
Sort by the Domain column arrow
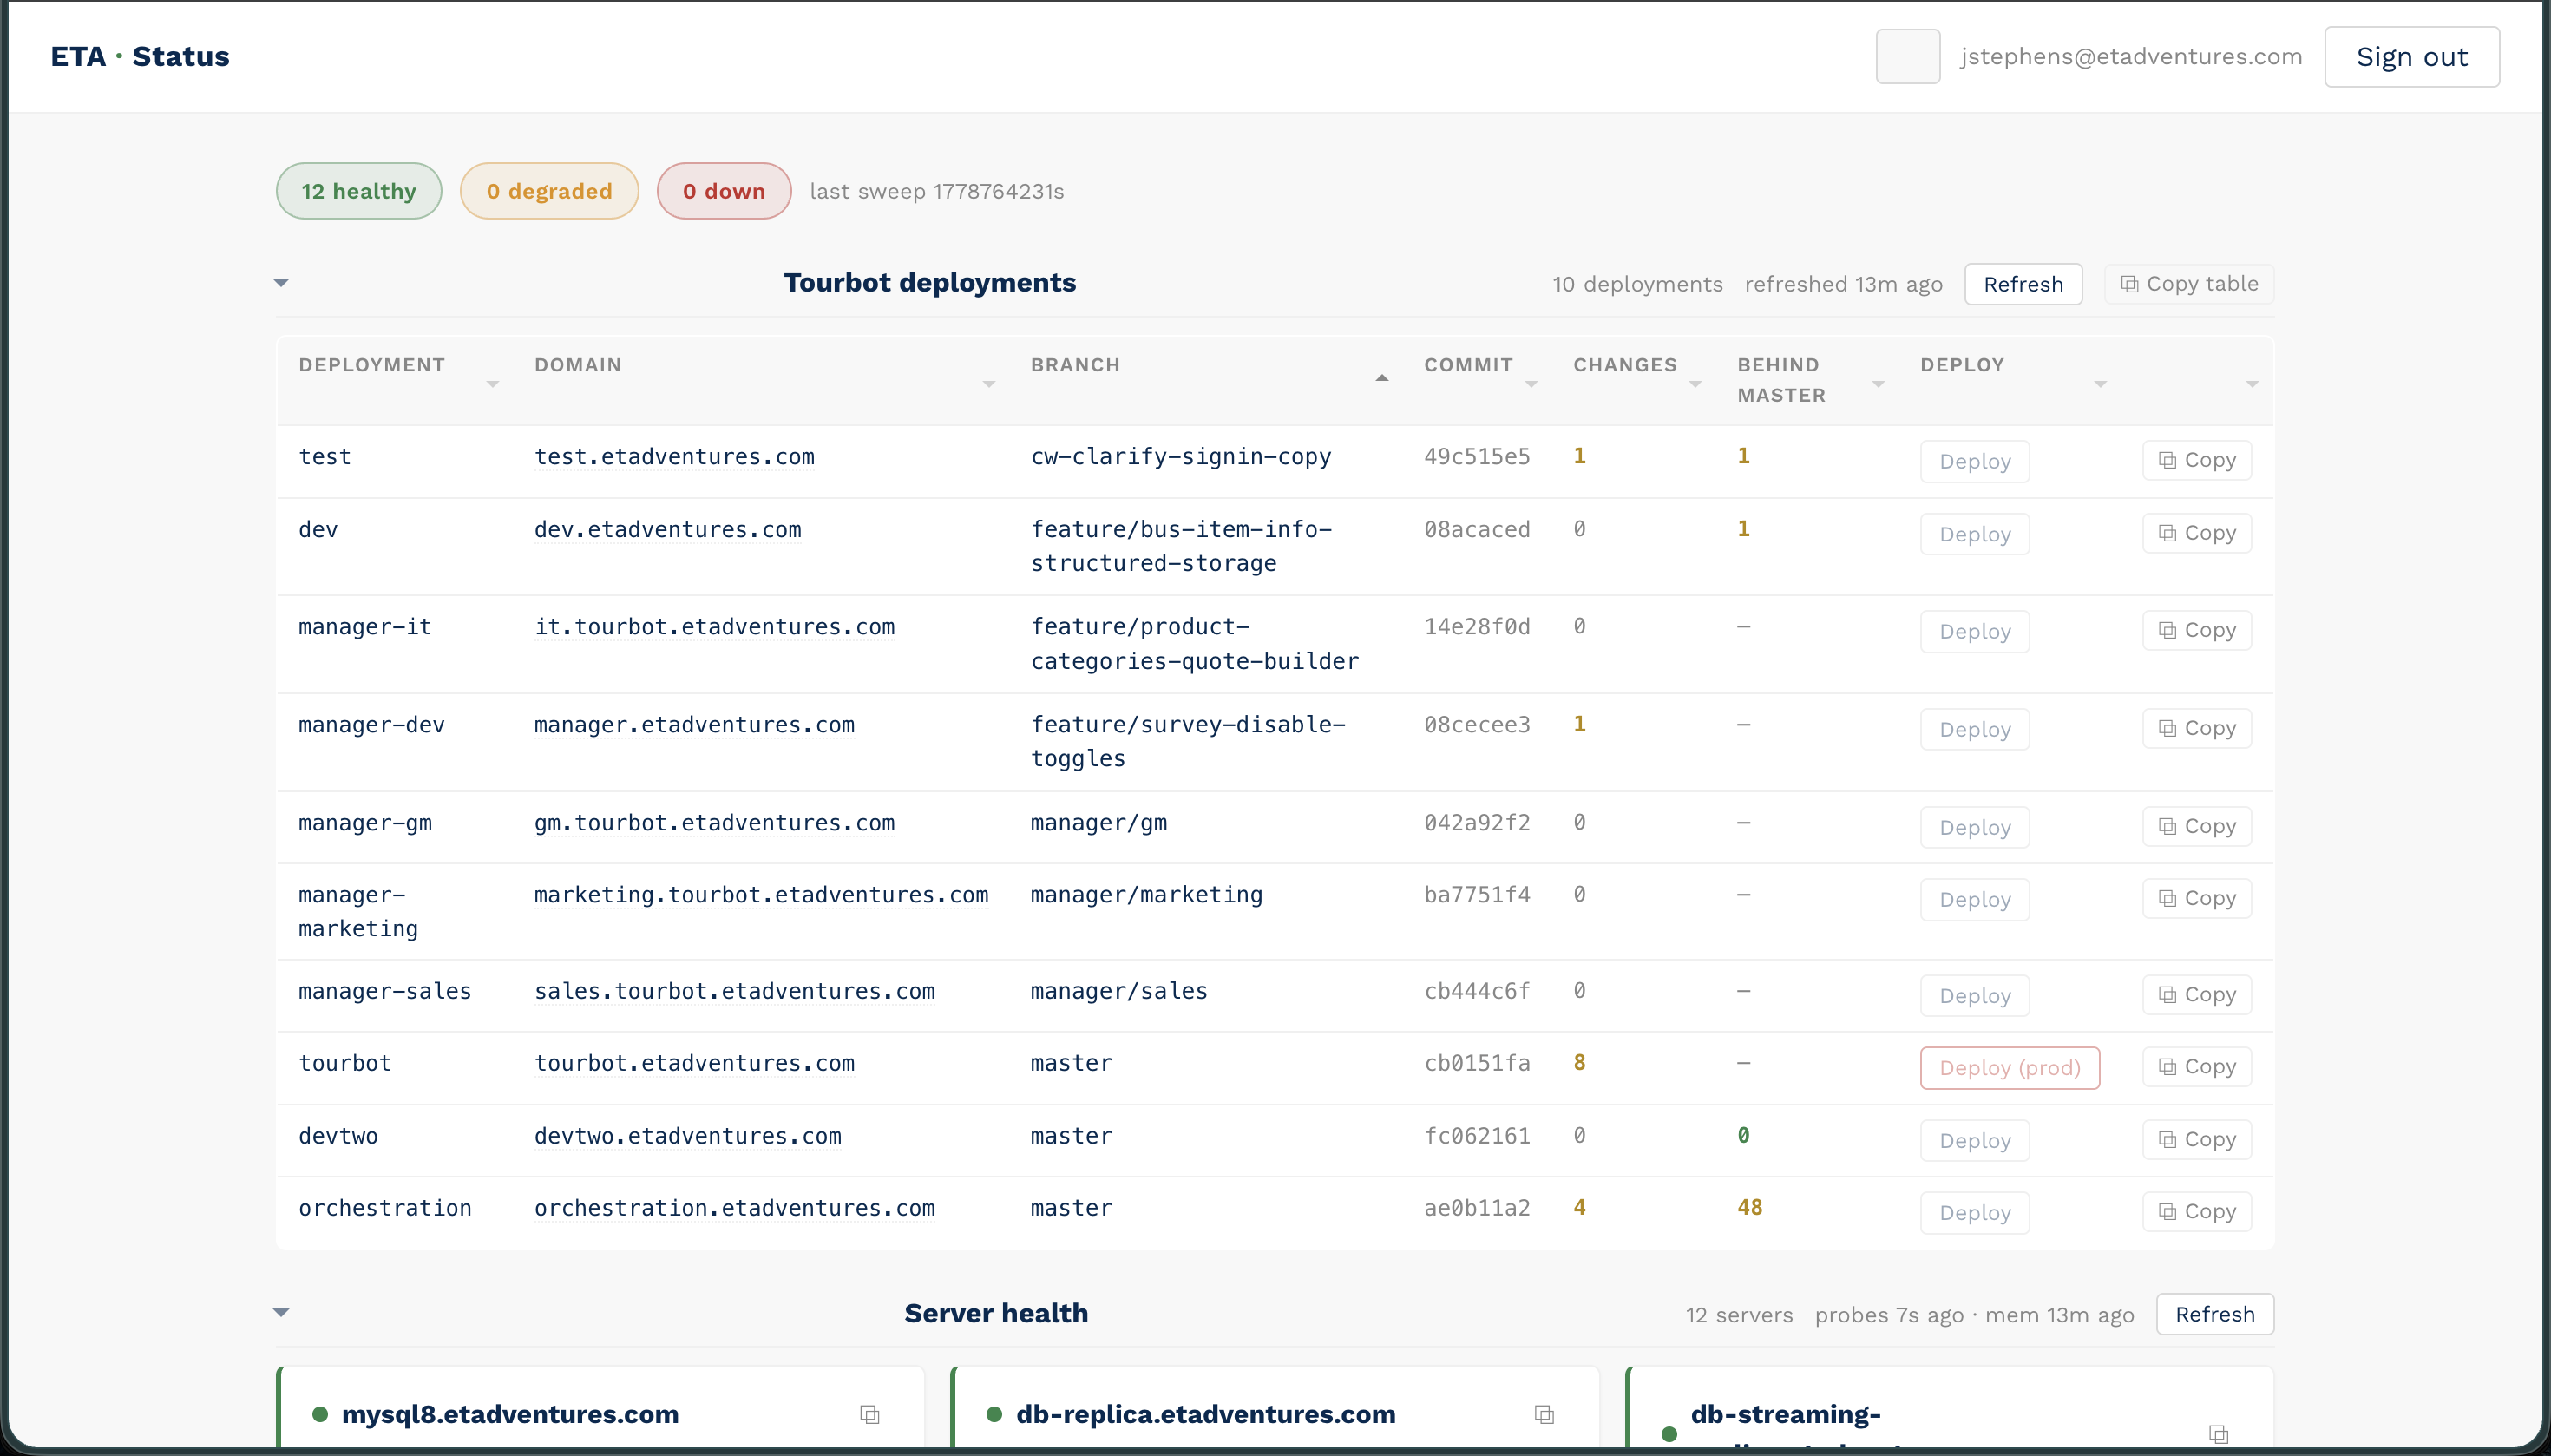[988, 384]
